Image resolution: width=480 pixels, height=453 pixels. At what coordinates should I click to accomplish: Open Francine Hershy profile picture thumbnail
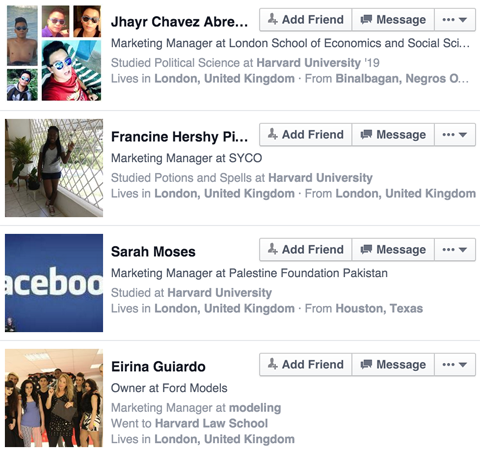[x=54, y=168]
